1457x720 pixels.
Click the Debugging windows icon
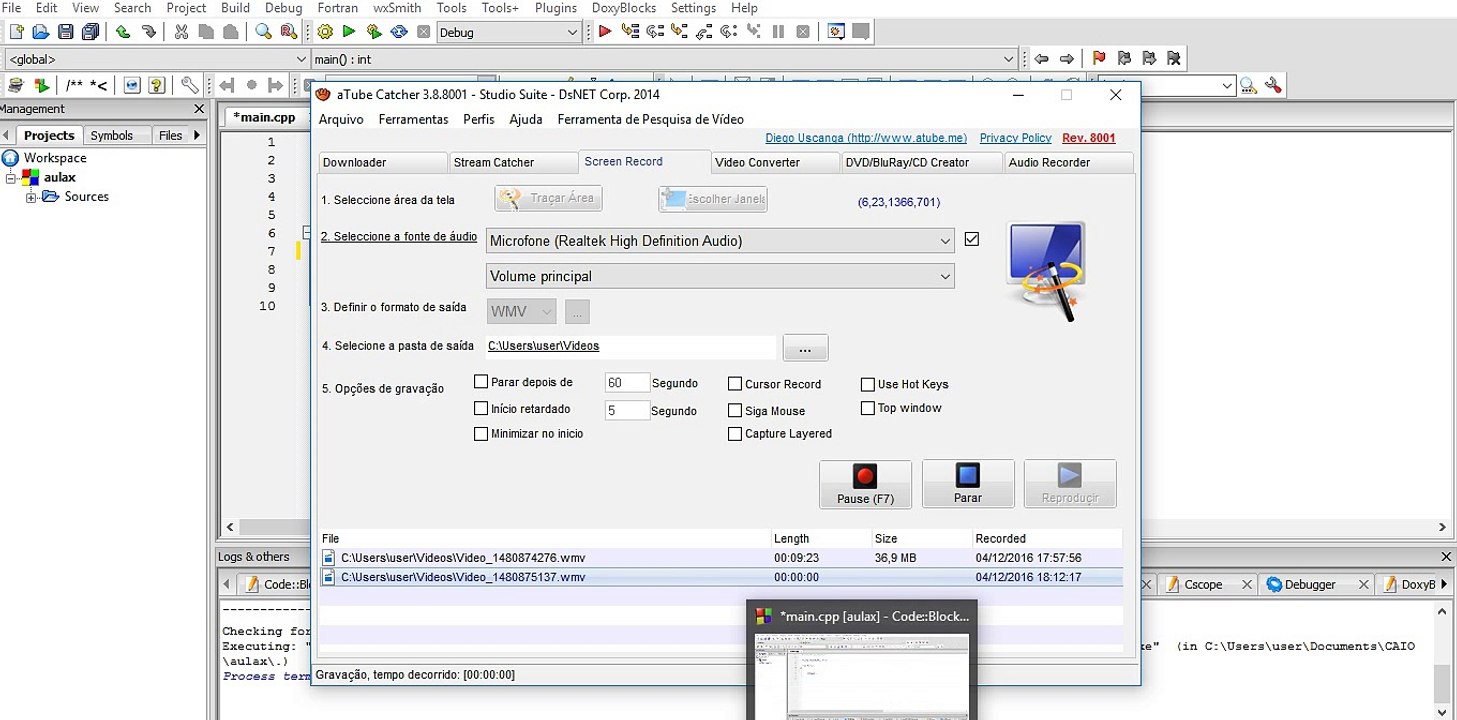(836, 32)
